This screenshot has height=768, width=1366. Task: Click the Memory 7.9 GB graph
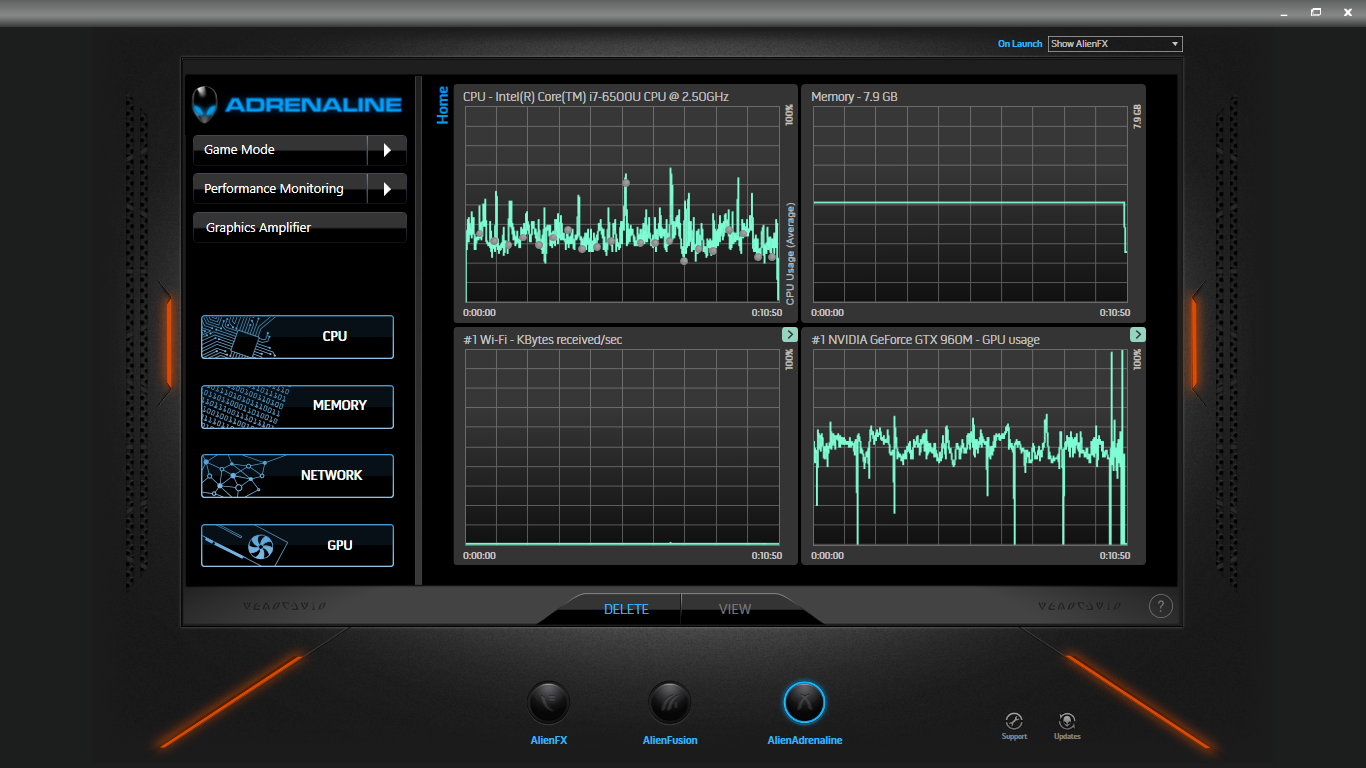point(970,204)
